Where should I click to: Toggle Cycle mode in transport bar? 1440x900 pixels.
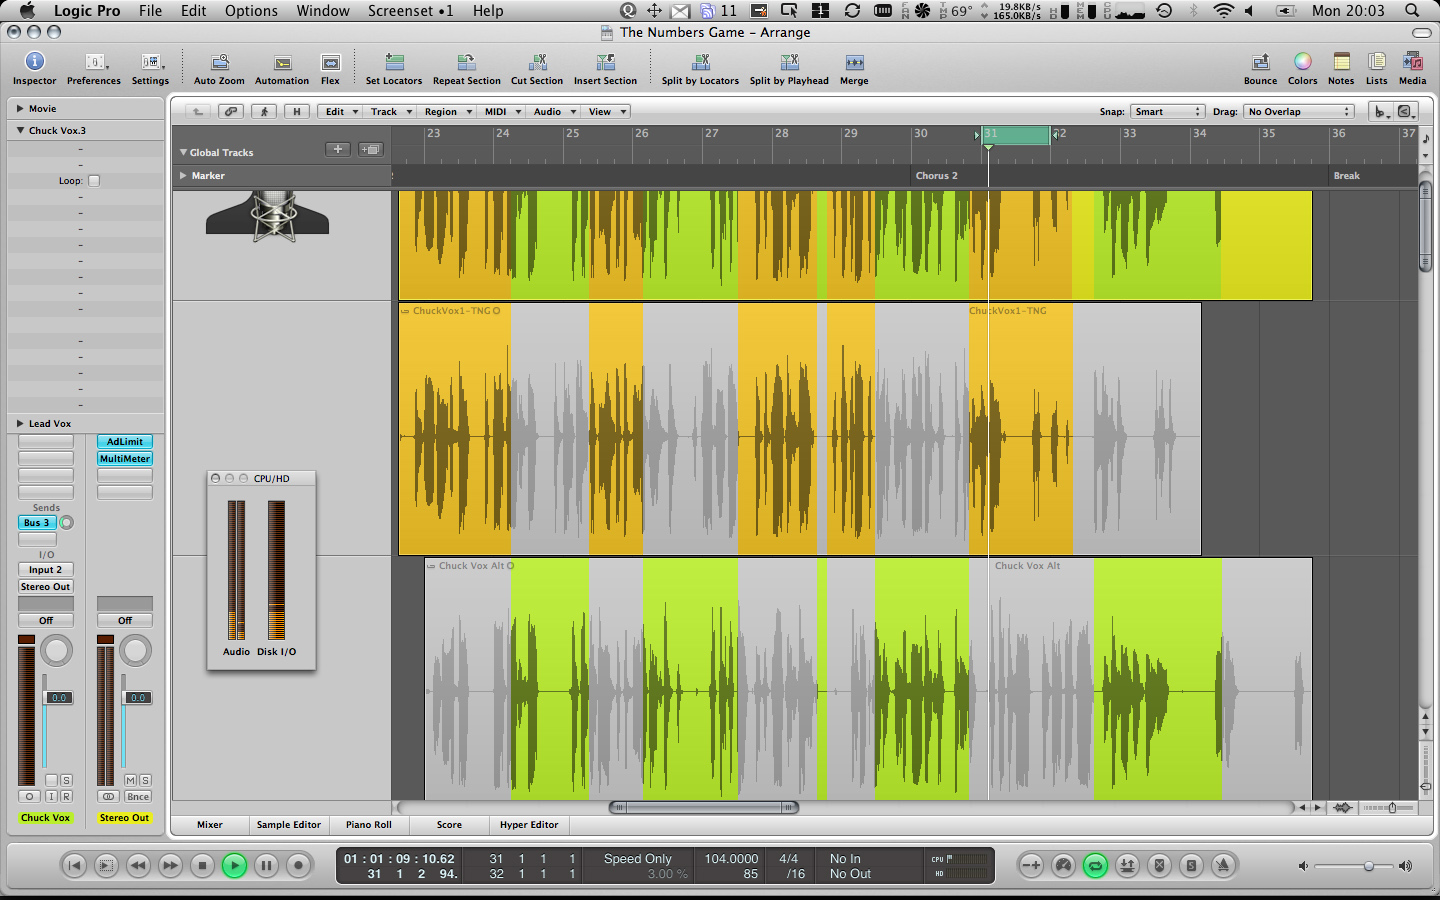pyautogui.click(x=1095, y=866)
